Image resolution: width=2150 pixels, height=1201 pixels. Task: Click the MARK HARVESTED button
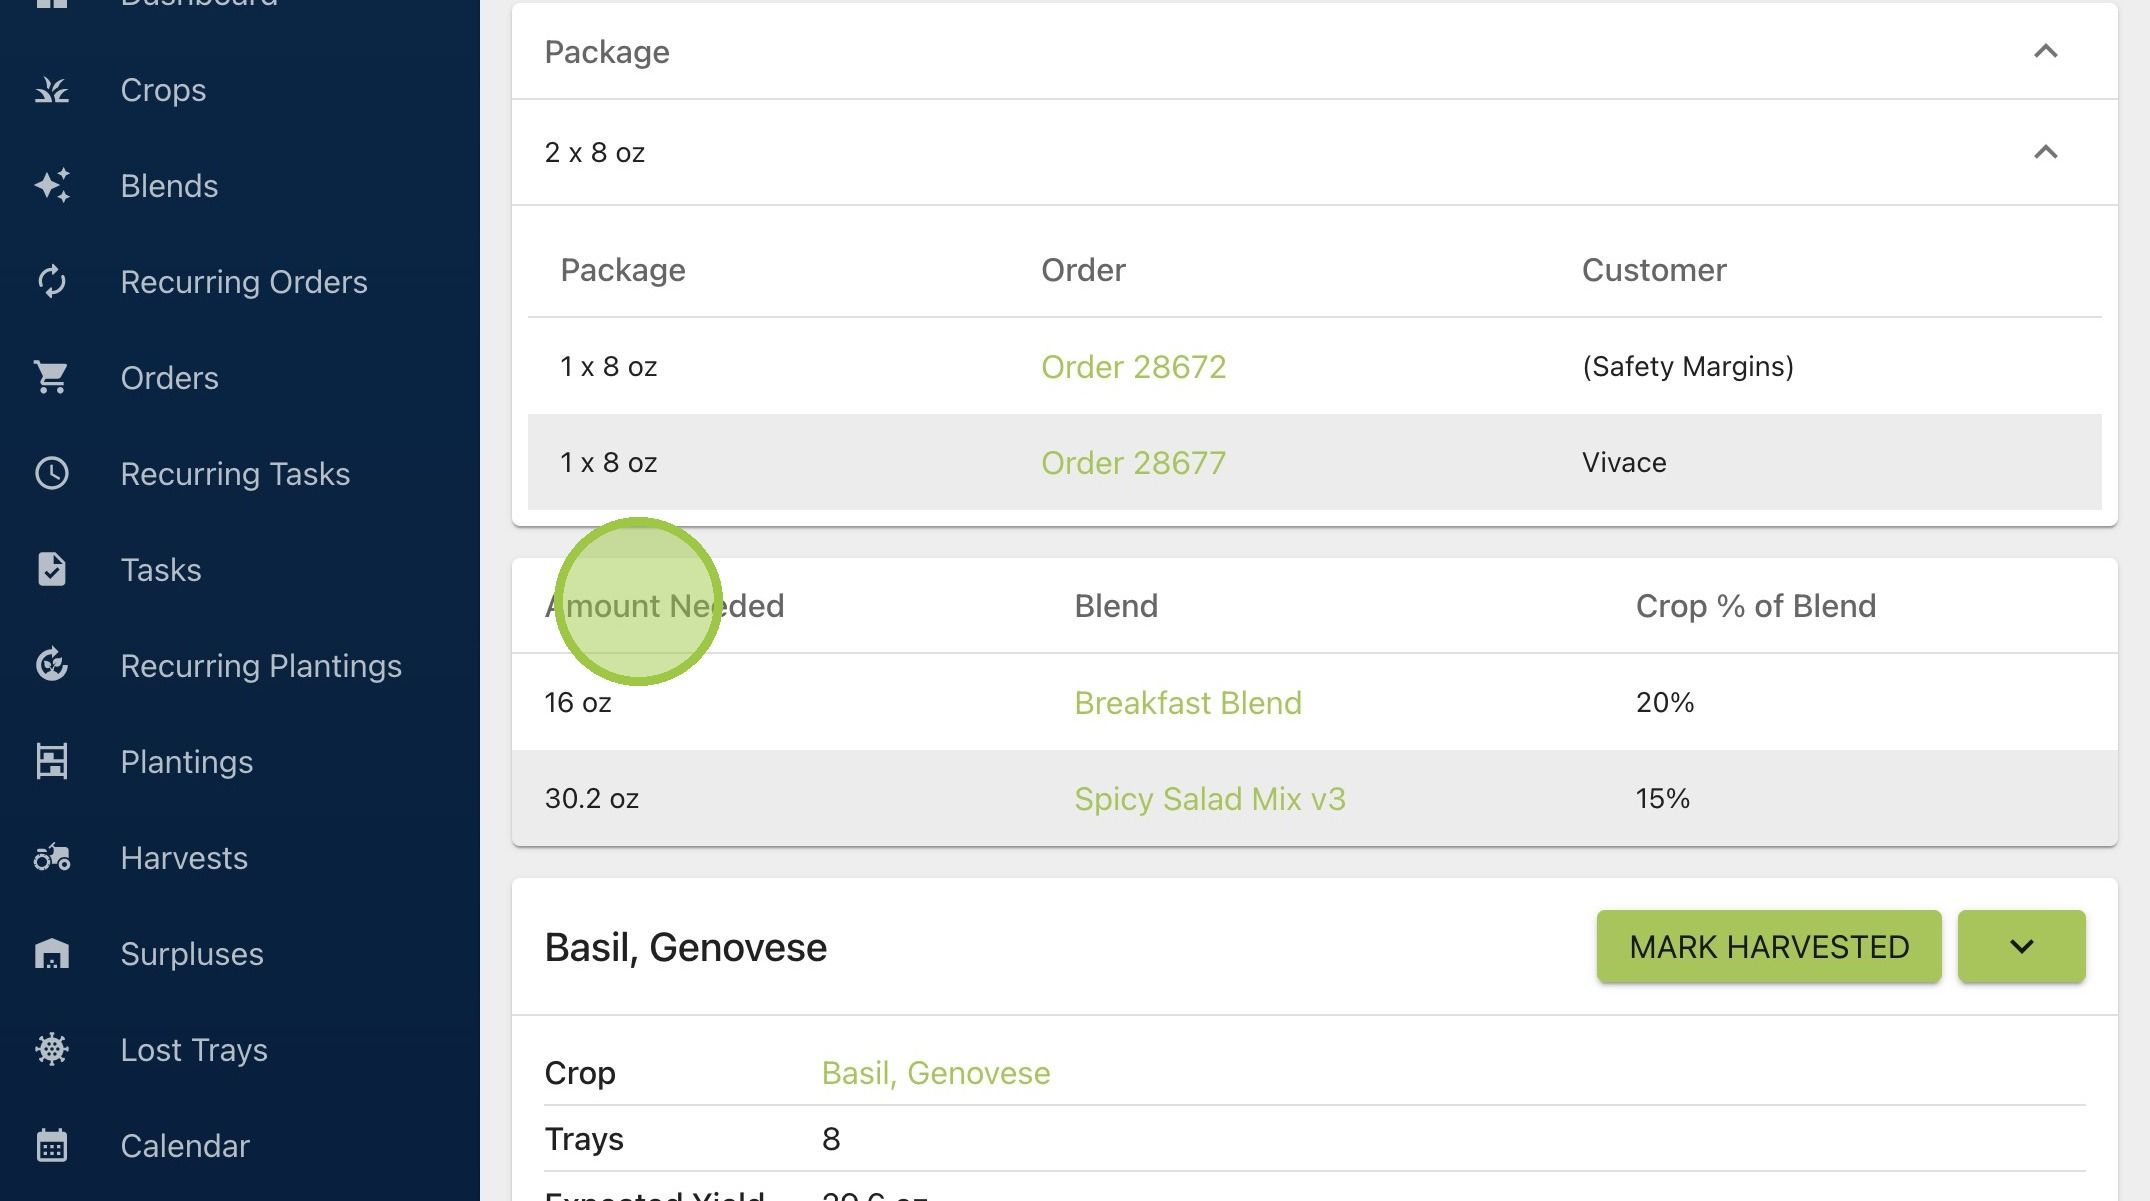coord(1769,946)
